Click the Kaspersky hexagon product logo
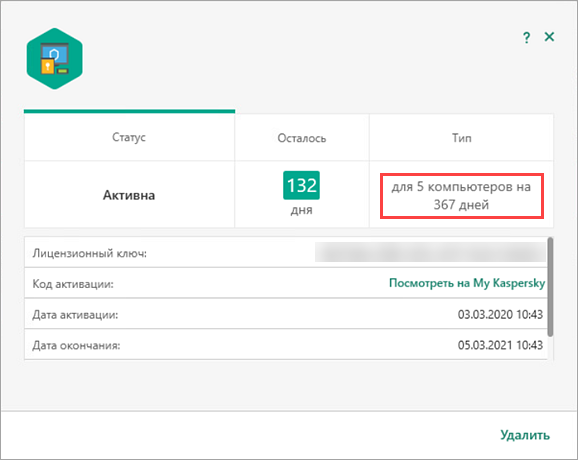578x460 pixels. [x=55, y=59]
